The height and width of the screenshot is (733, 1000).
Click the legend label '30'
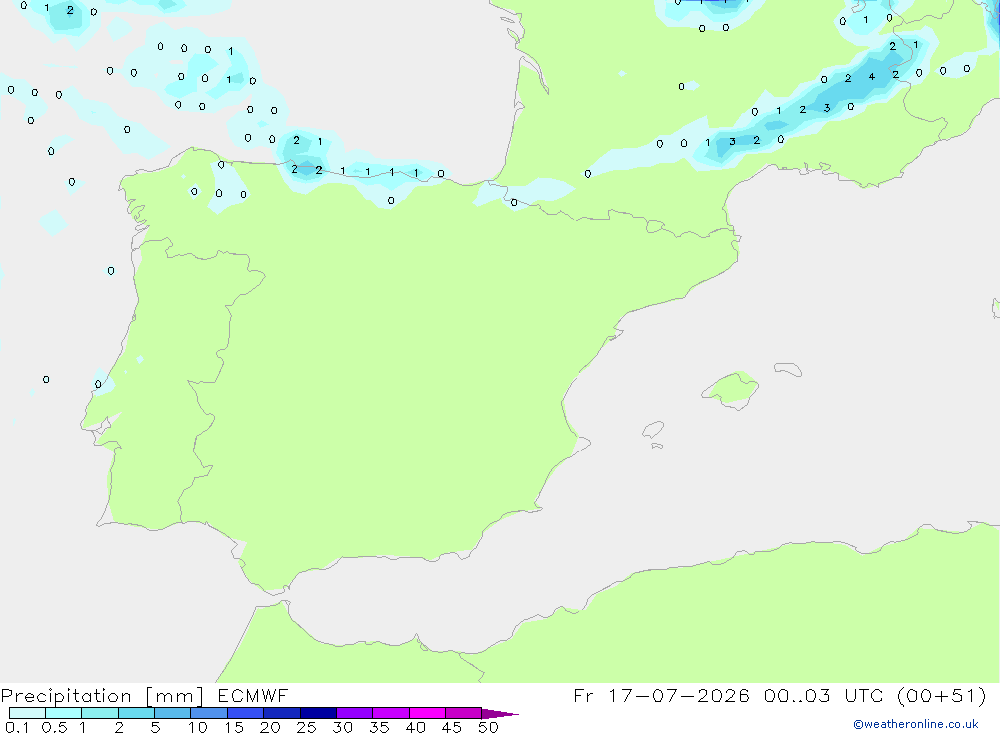(x=343, y=727)
